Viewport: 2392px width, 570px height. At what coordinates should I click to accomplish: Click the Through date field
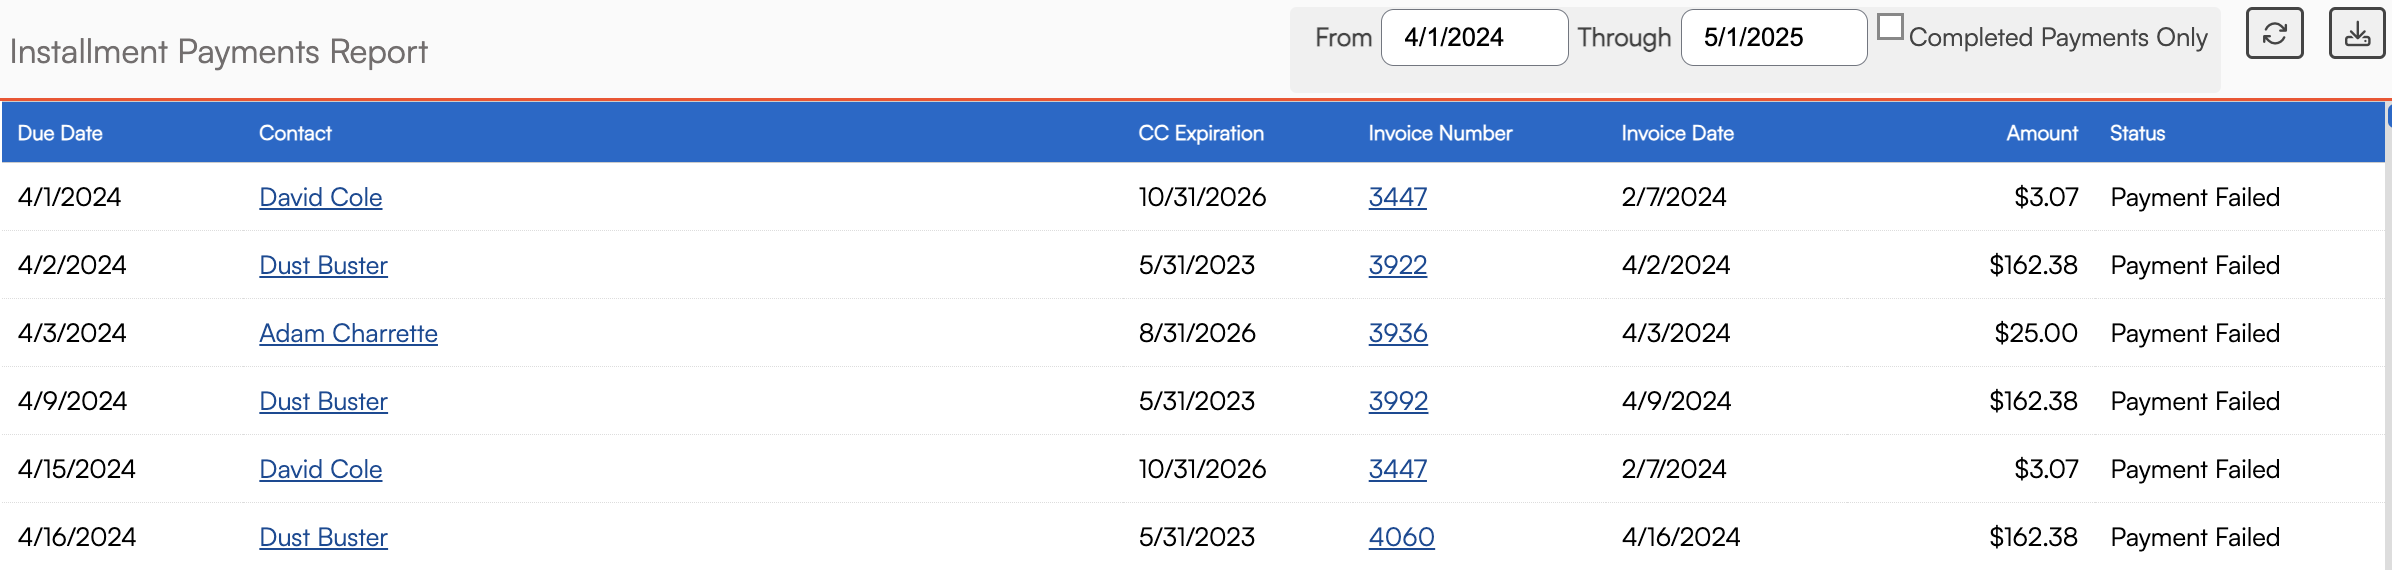(1773, 38)
